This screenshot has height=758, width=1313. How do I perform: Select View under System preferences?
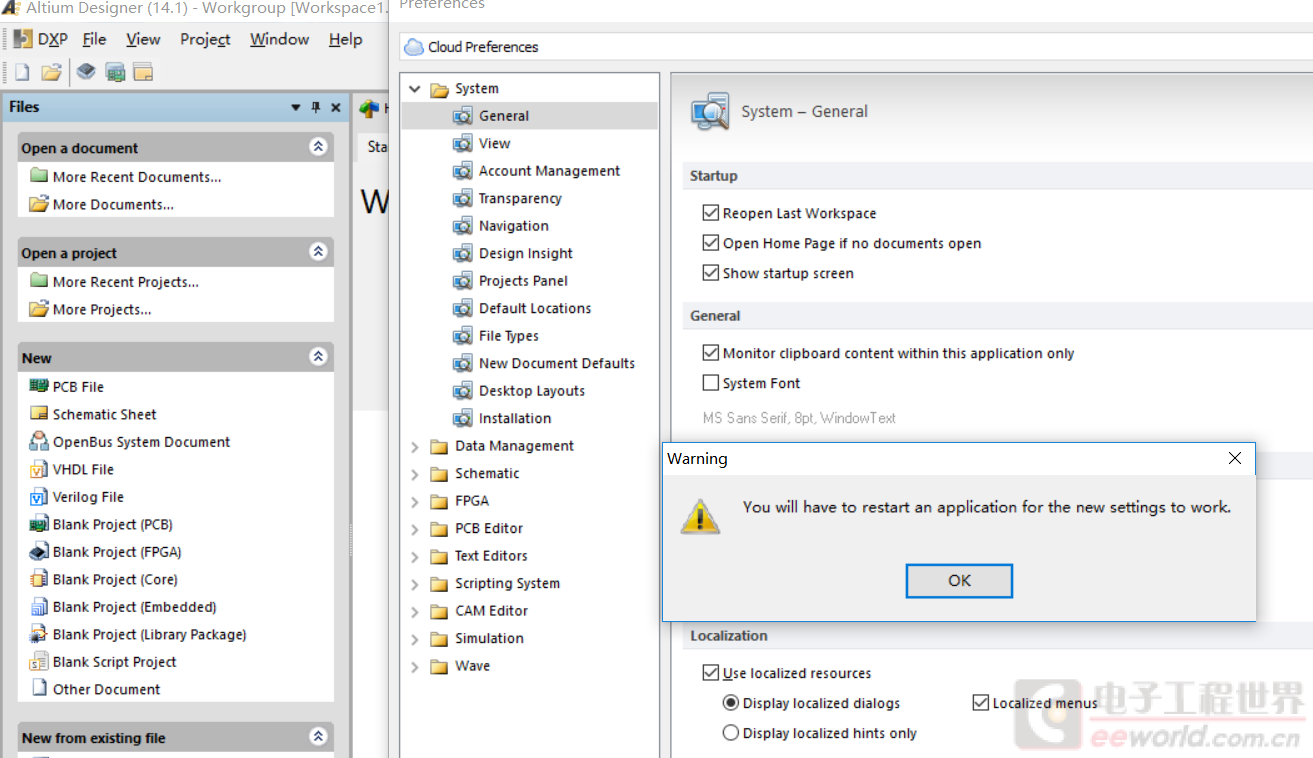495,143
